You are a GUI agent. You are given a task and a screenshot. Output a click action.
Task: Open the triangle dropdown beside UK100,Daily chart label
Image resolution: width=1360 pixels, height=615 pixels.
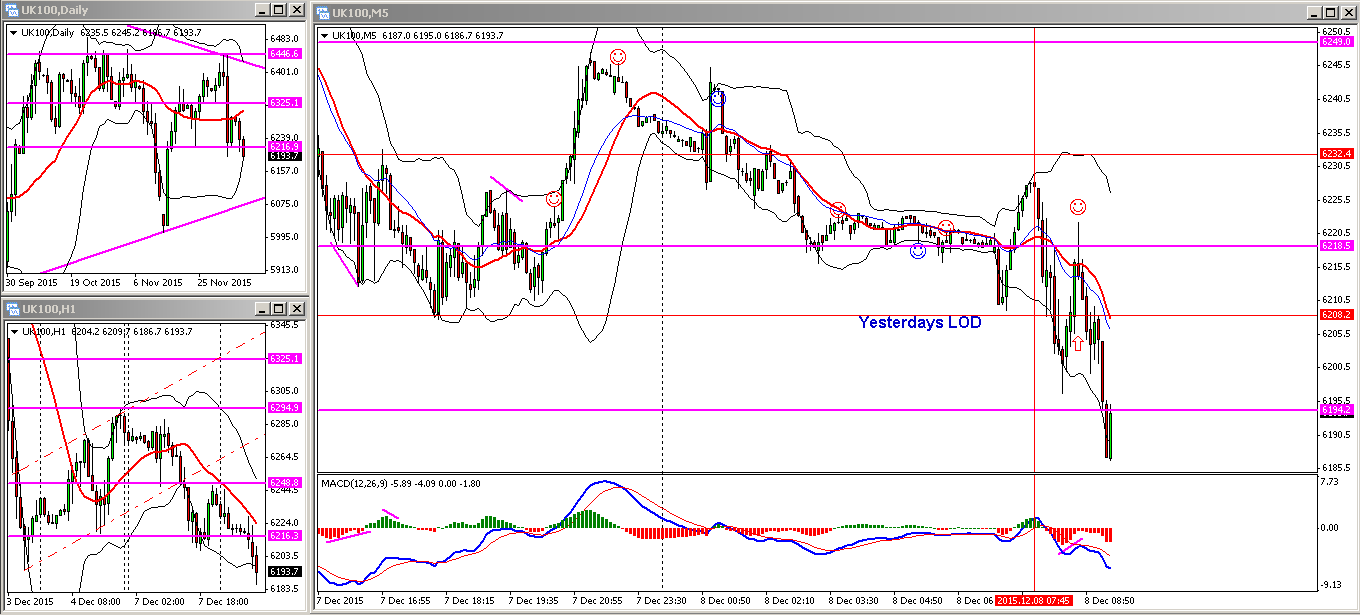tap(13, 32)
